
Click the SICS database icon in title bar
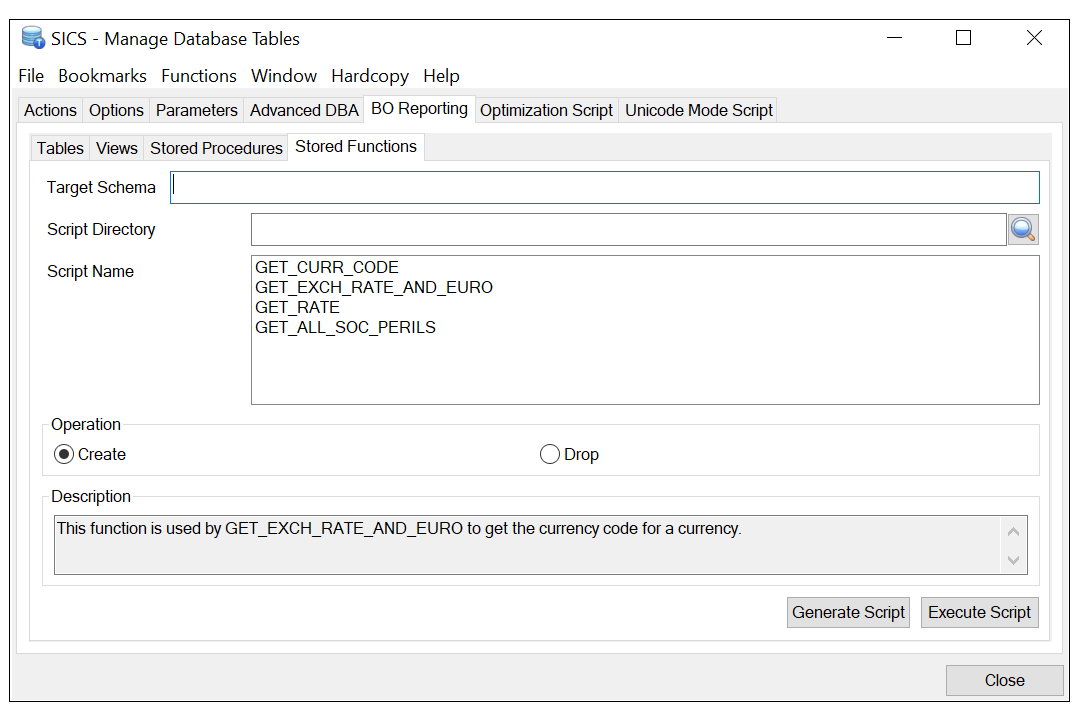coord(33,39)
